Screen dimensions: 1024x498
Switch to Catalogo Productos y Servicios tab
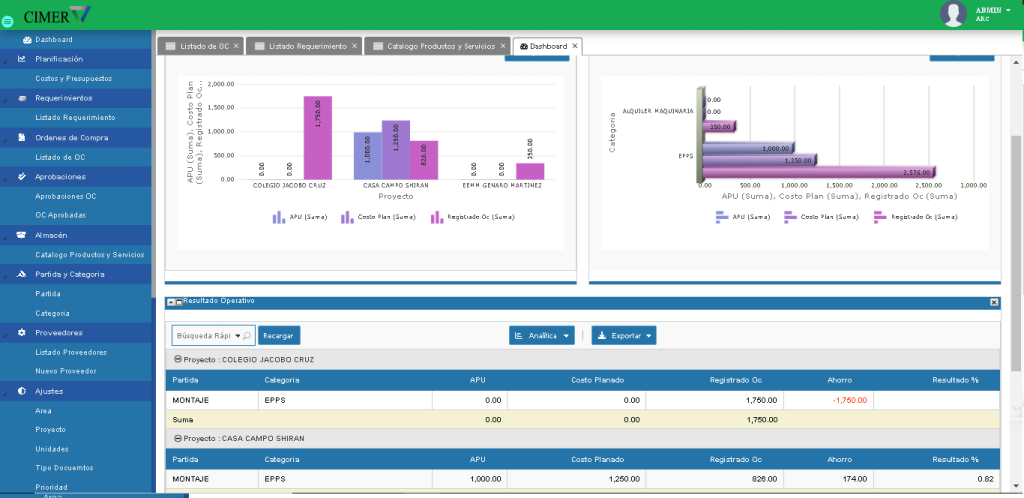[x=433, y=46]
